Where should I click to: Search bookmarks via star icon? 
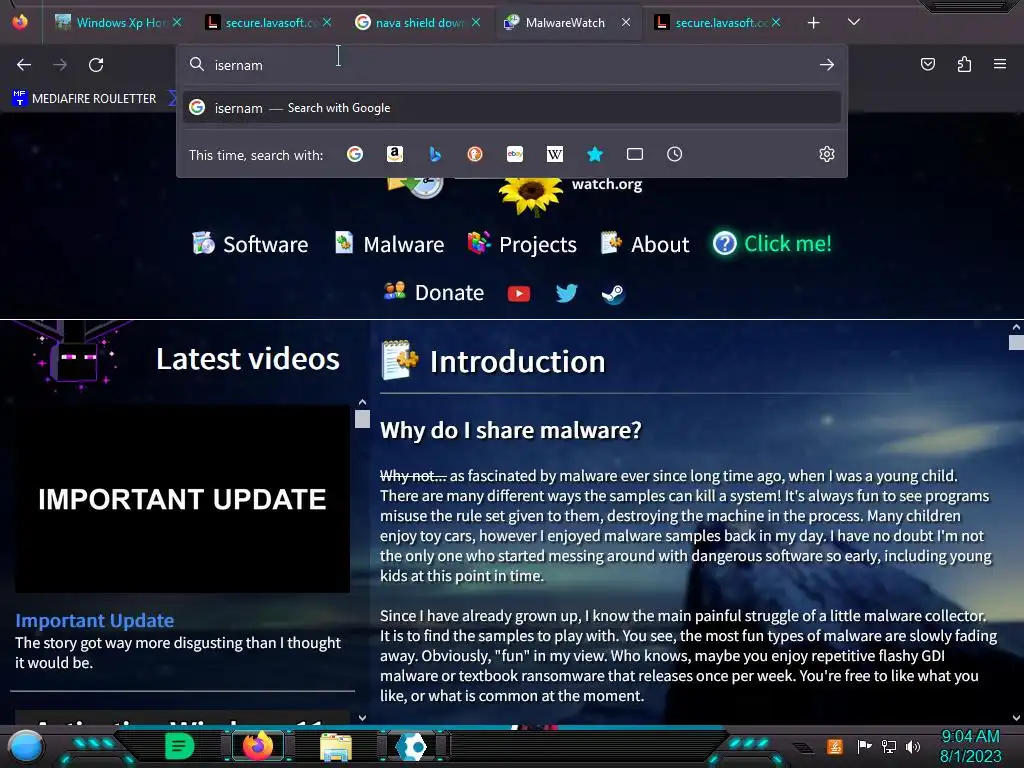594,154
